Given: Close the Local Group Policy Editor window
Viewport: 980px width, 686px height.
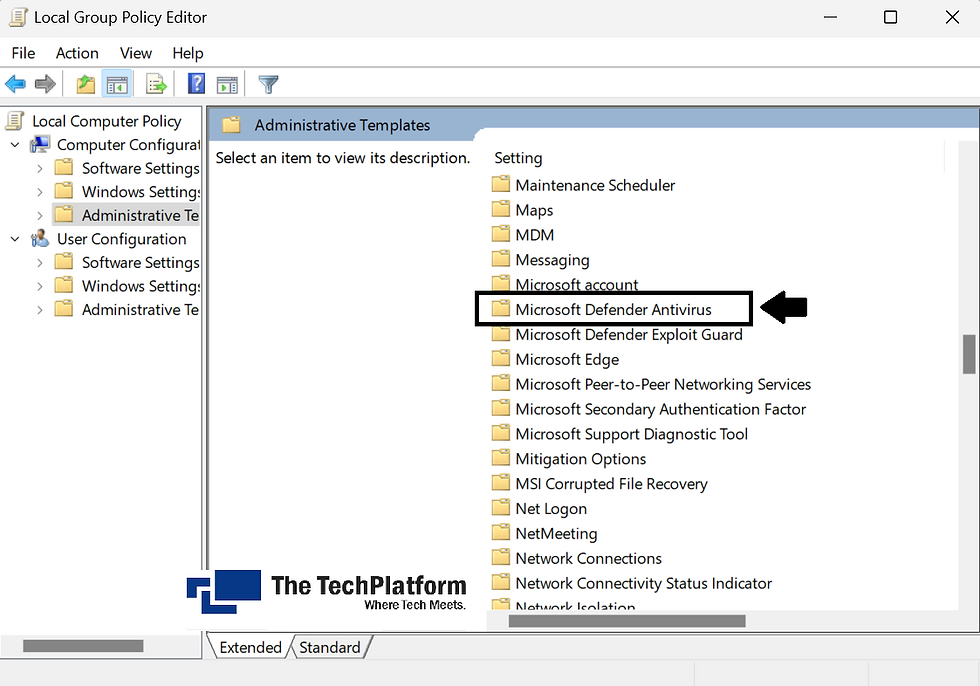Looking at the screenshot, I should coord(952,17).
